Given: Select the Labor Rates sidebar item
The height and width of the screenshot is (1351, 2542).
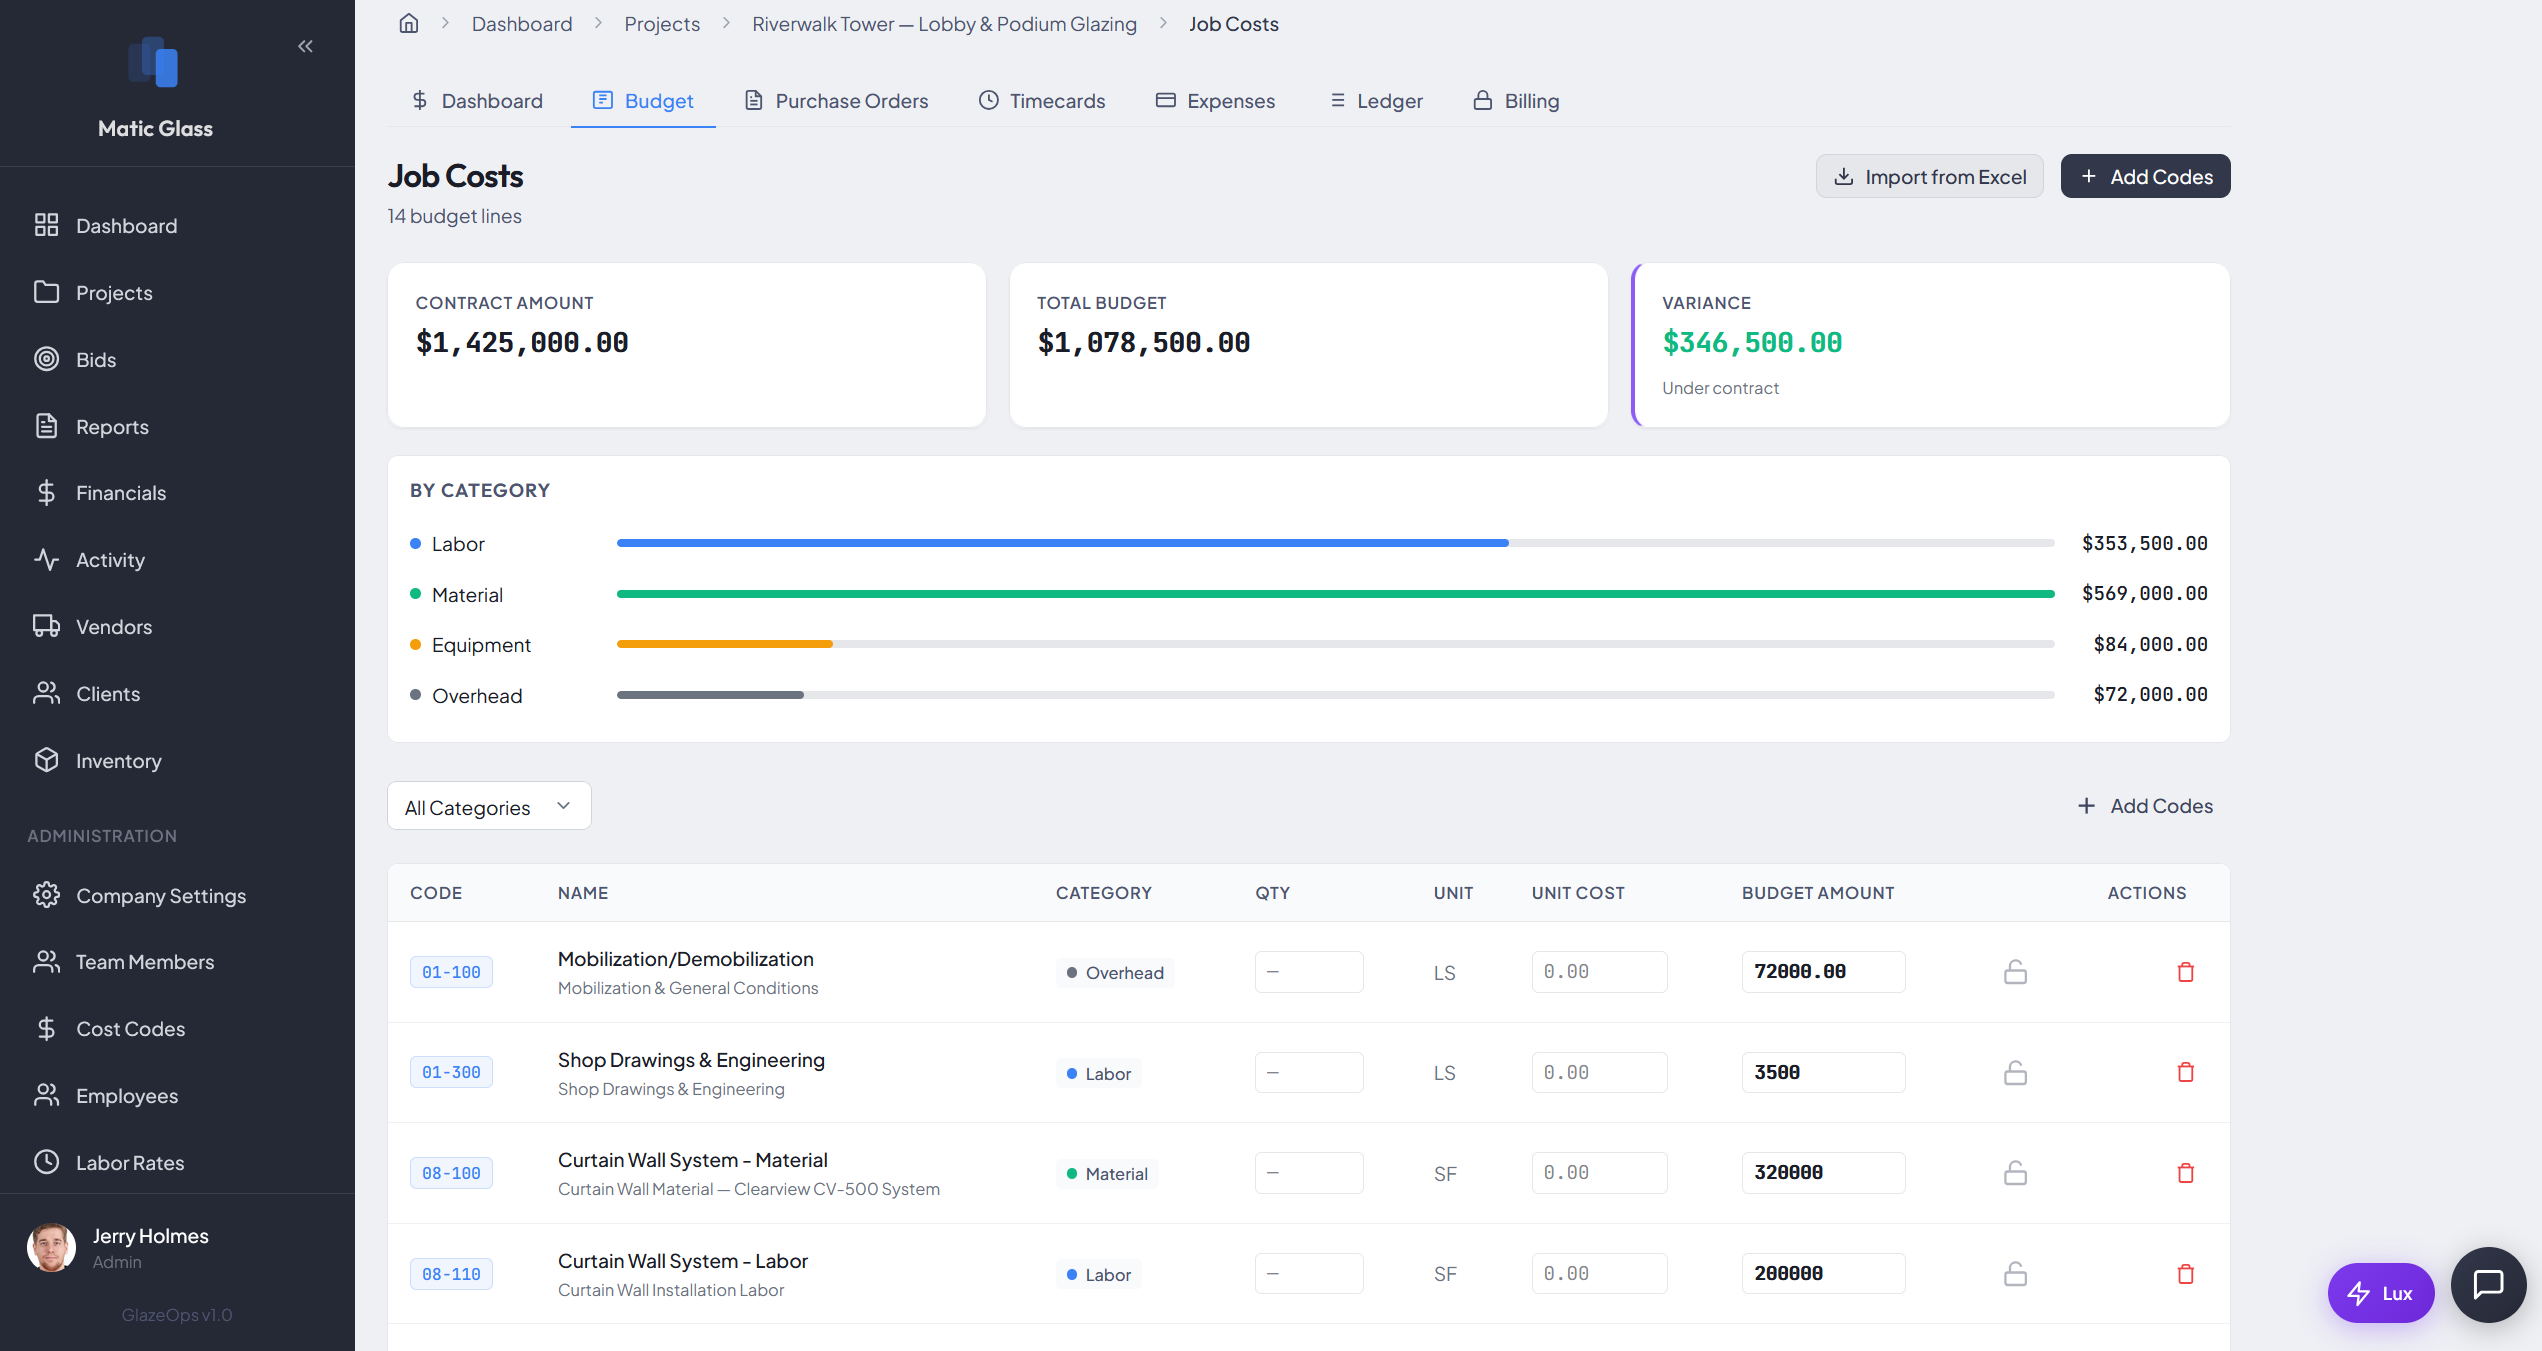Looking at the screenshot, I should [x=131, y=1162].
